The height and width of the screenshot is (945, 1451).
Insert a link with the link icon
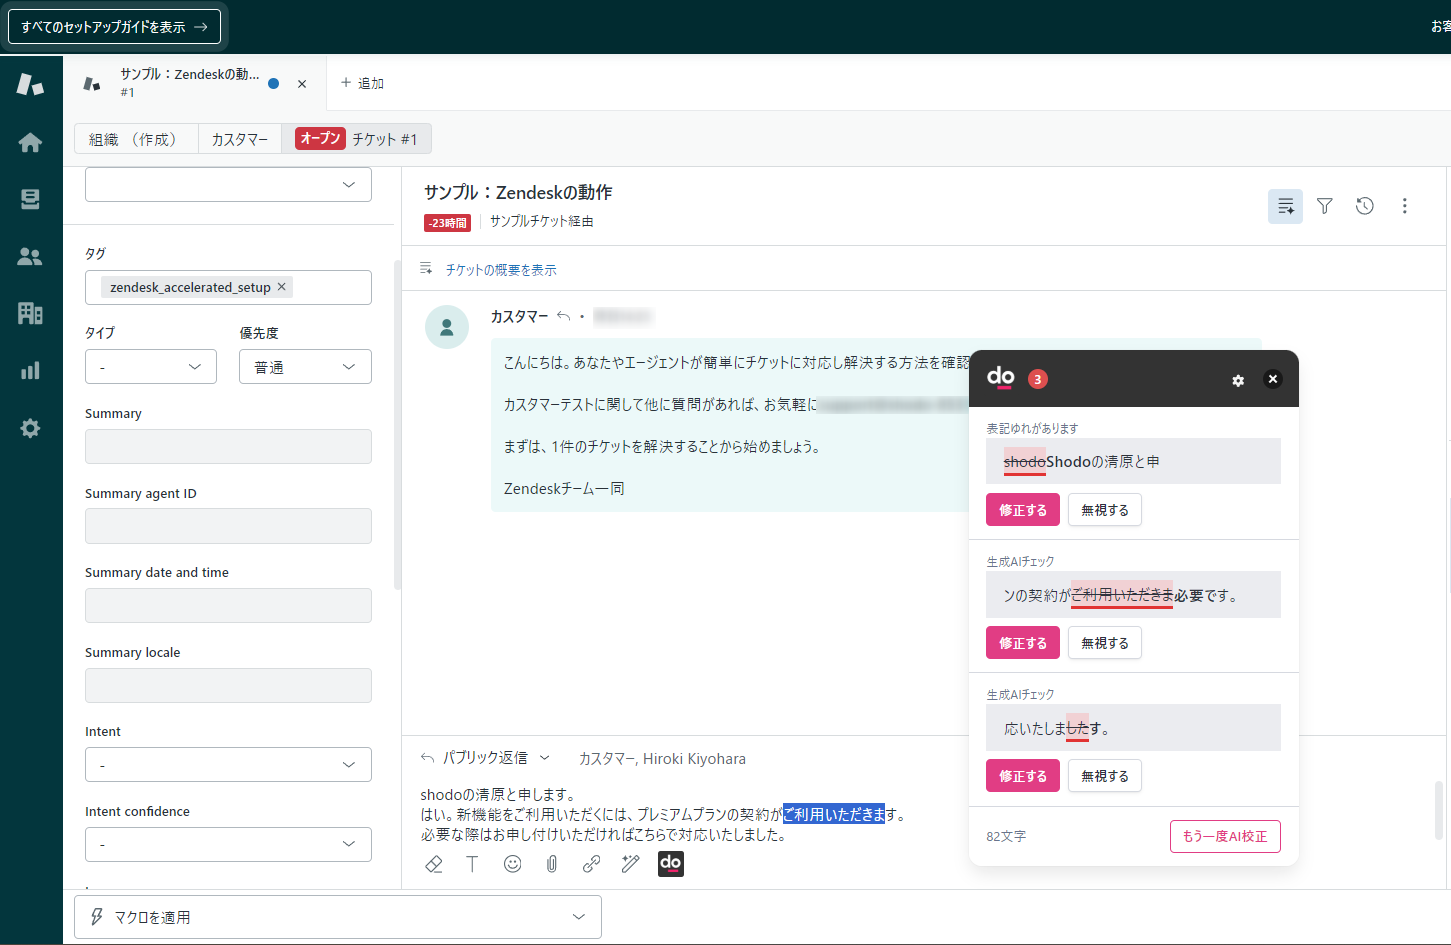click(591, 863)
